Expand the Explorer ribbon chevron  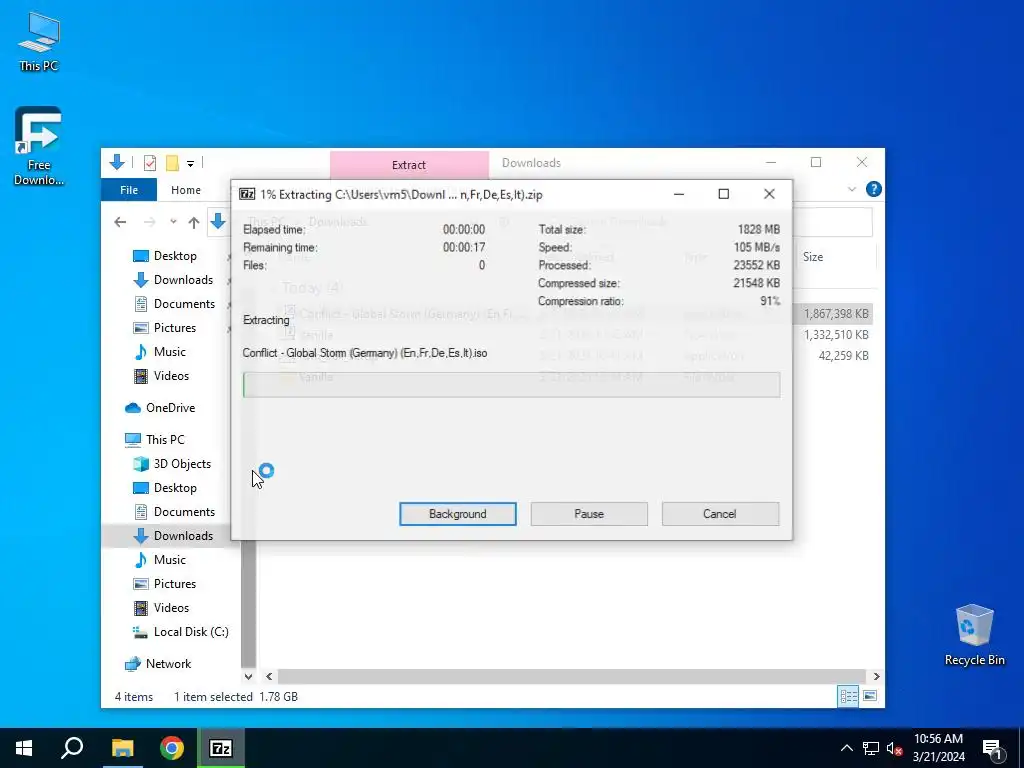pyautogui.click(x=852, y=189)
